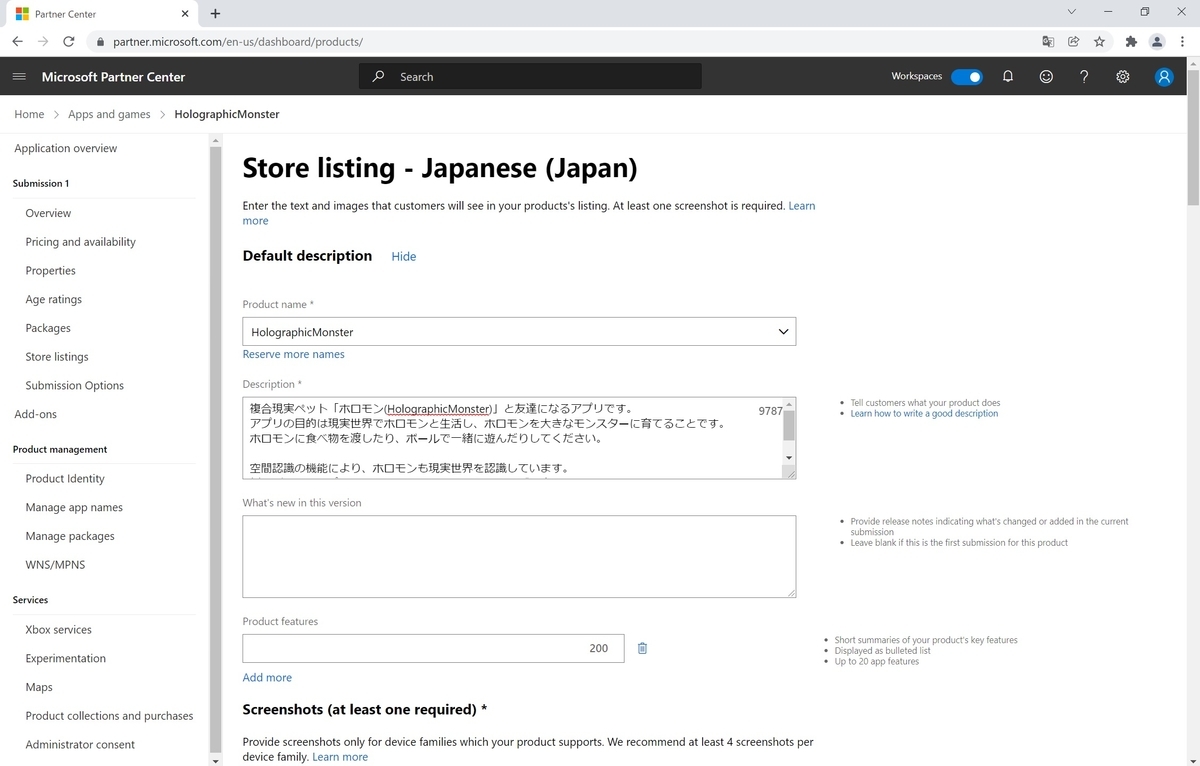Open Submission Options

pos(75,385)
